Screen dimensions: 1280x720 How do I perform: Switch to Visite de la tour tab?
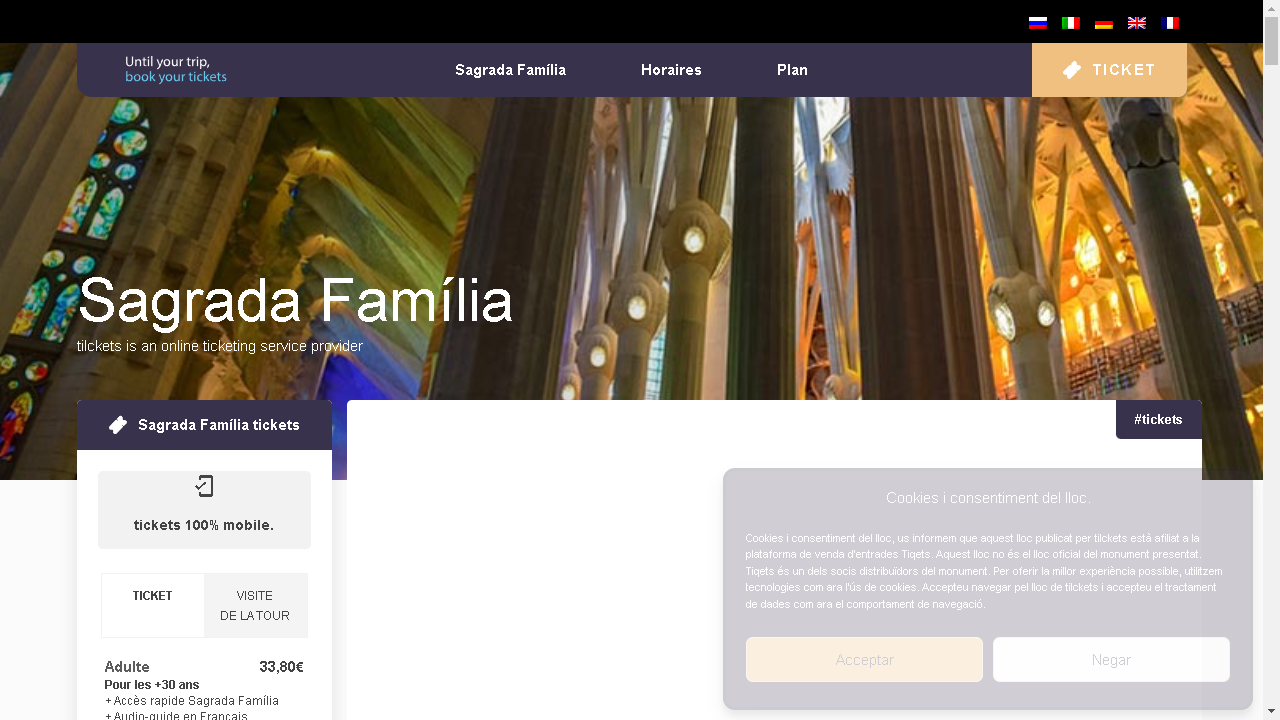point(255,605)
